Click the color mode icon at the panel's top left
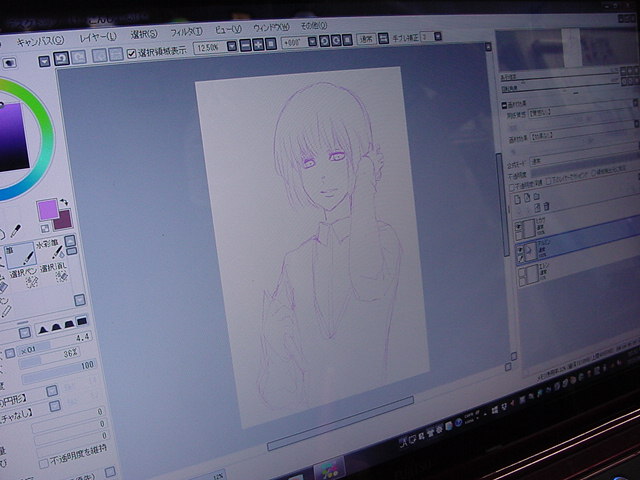The height and width of the screenshot is (480, 640). (9, 62)
